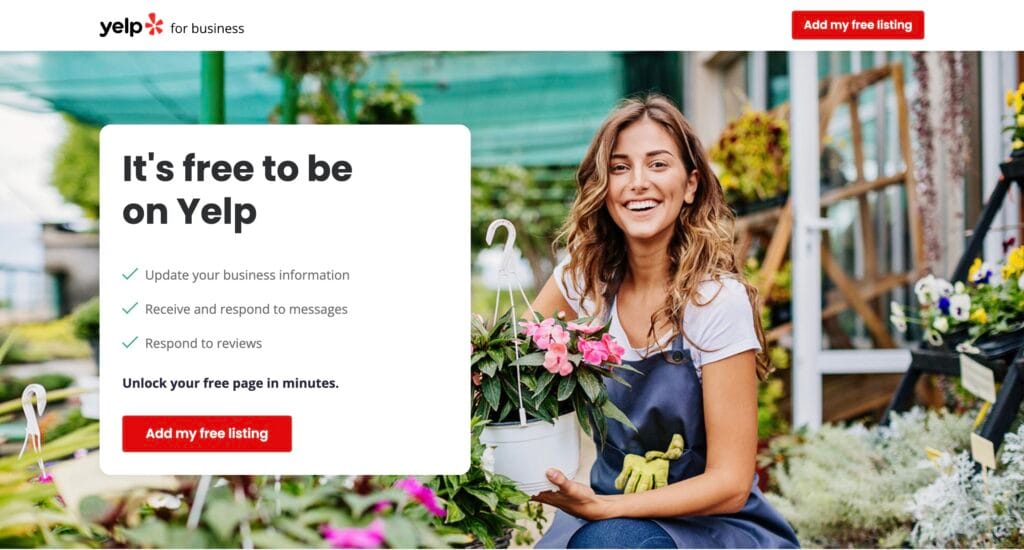Click the 'Receive and respond to messages' text
Image resolution: width=1024 pixels, height=550 pixels.
tap(246, 309)
